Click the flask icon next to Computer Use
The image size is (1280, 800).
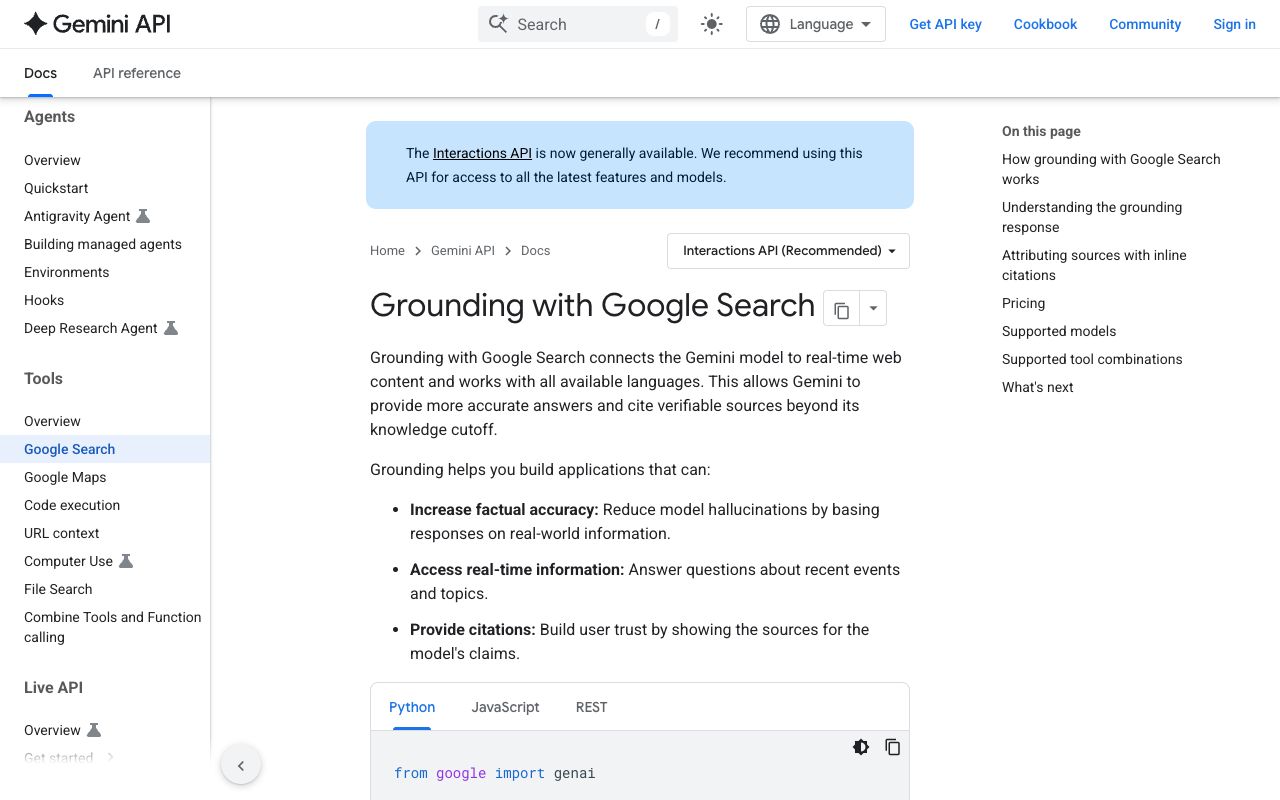[x=126, y=561]
